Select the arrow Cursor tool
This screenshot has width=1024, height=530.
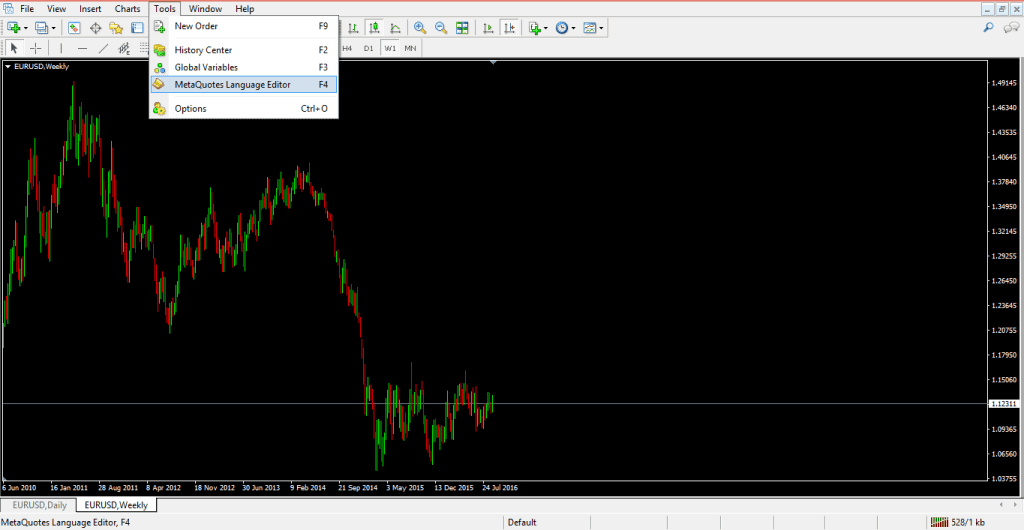(x=14, y=48)
